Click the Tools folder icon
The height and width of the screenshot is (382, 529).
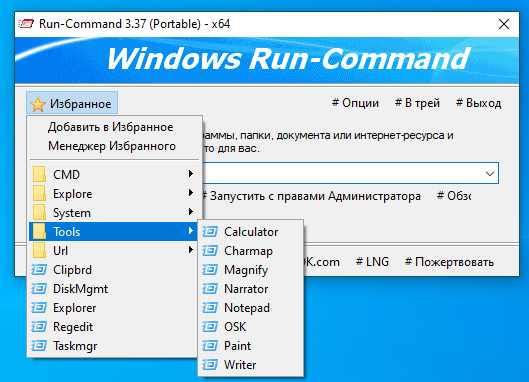pos(39,231)
